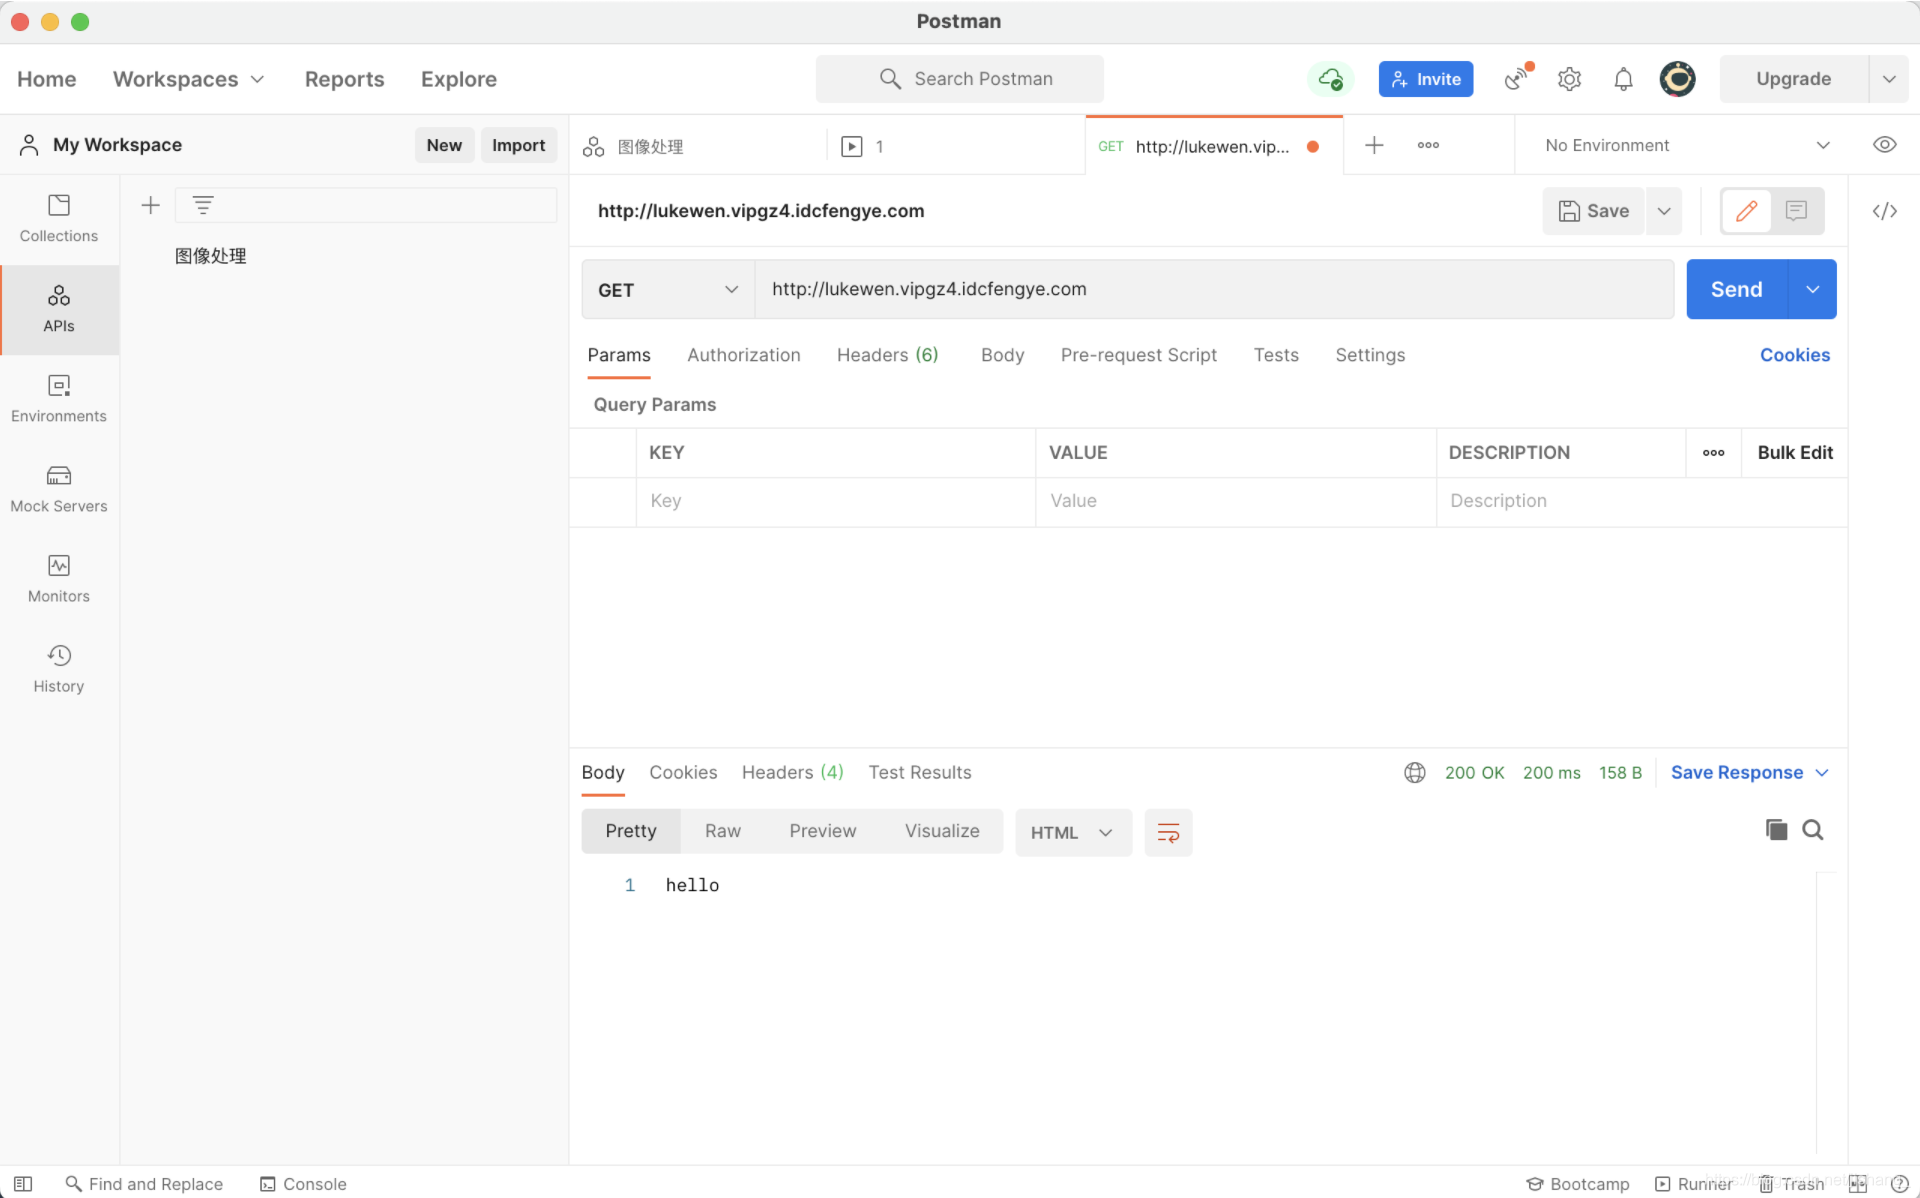Screen dimensions: 1920x1198
Task: View the Test Results tab
Action: click(919, 772)
